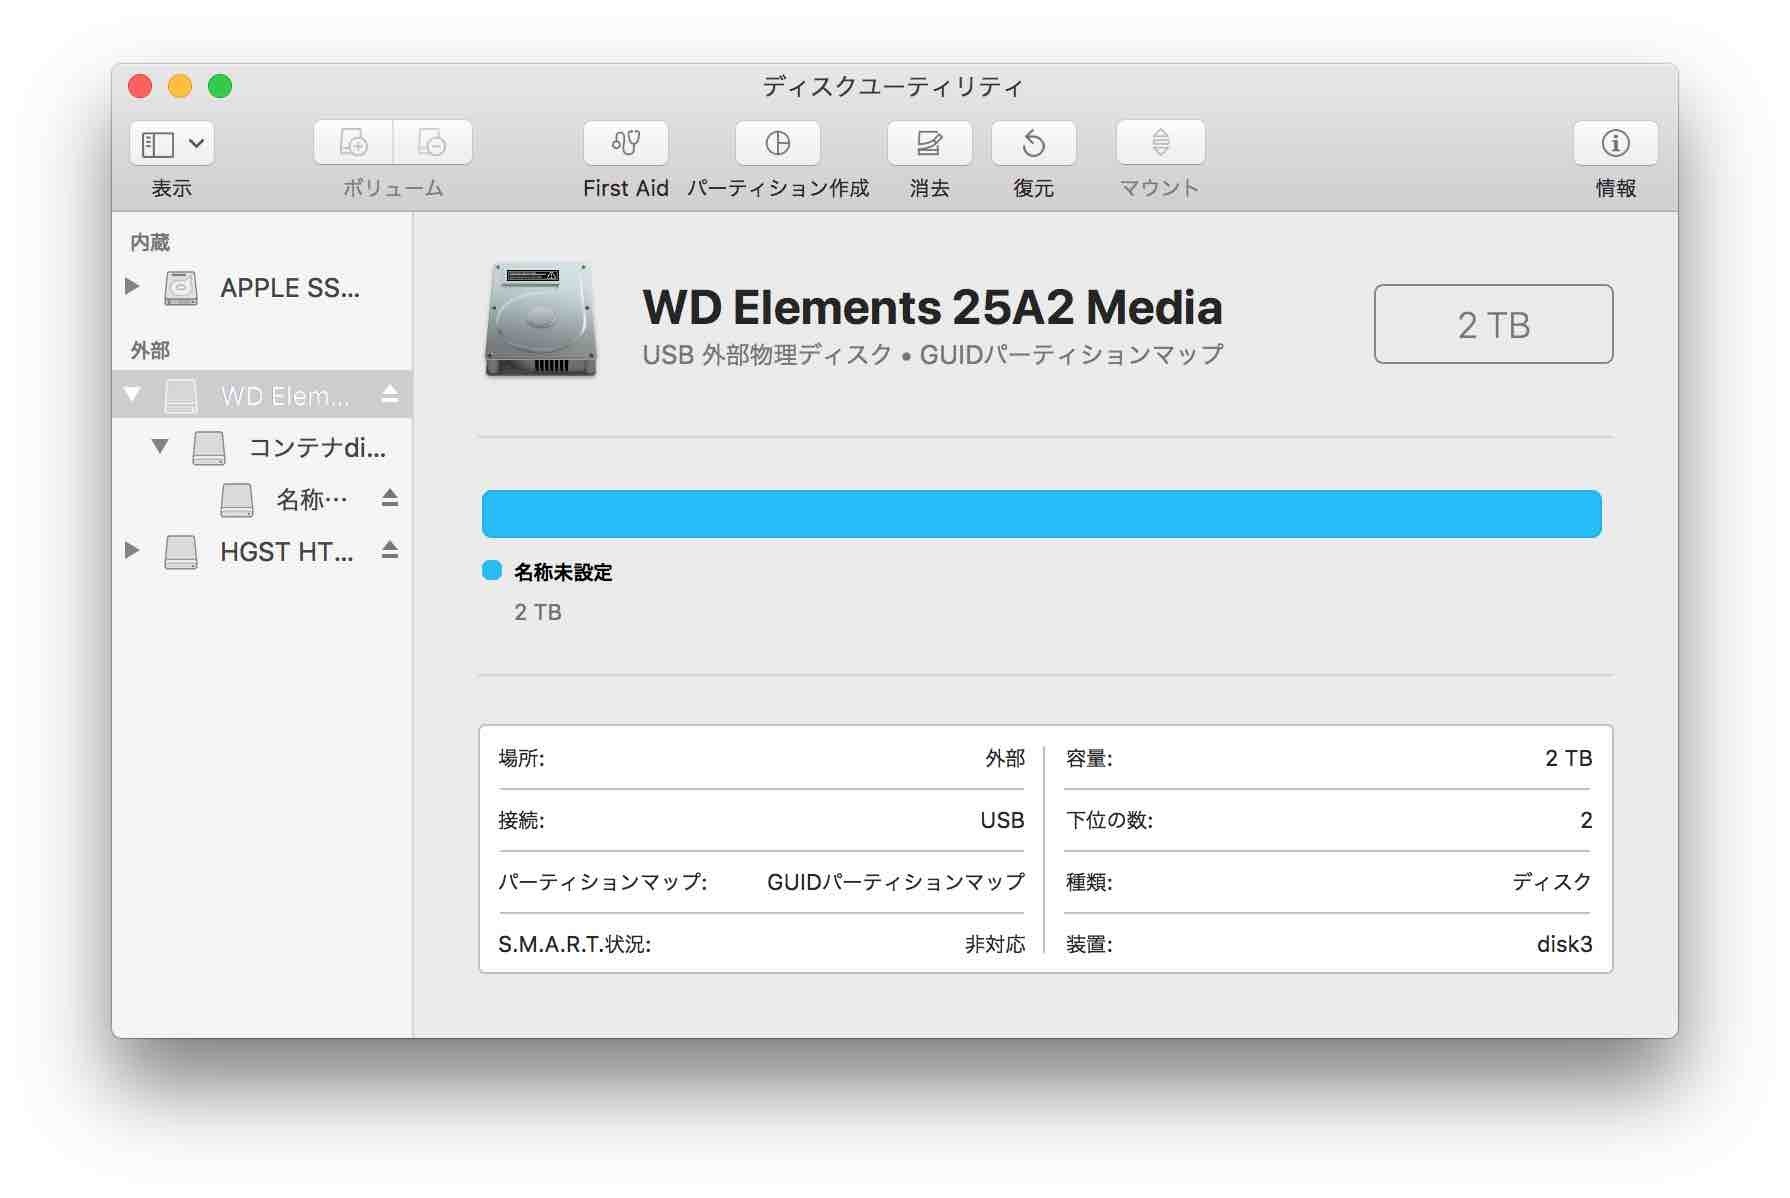Image resolution: width=1790 pixels, height=1198 pixels.
Task: Select HGST HT... in sidebar
Action: click(262, 551)
